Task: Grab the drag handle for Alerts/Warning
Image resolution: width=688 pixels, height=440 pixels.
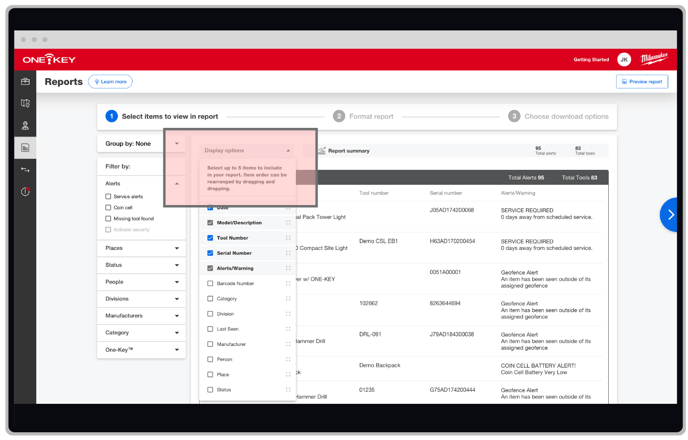Action: [x=288, y=268]
